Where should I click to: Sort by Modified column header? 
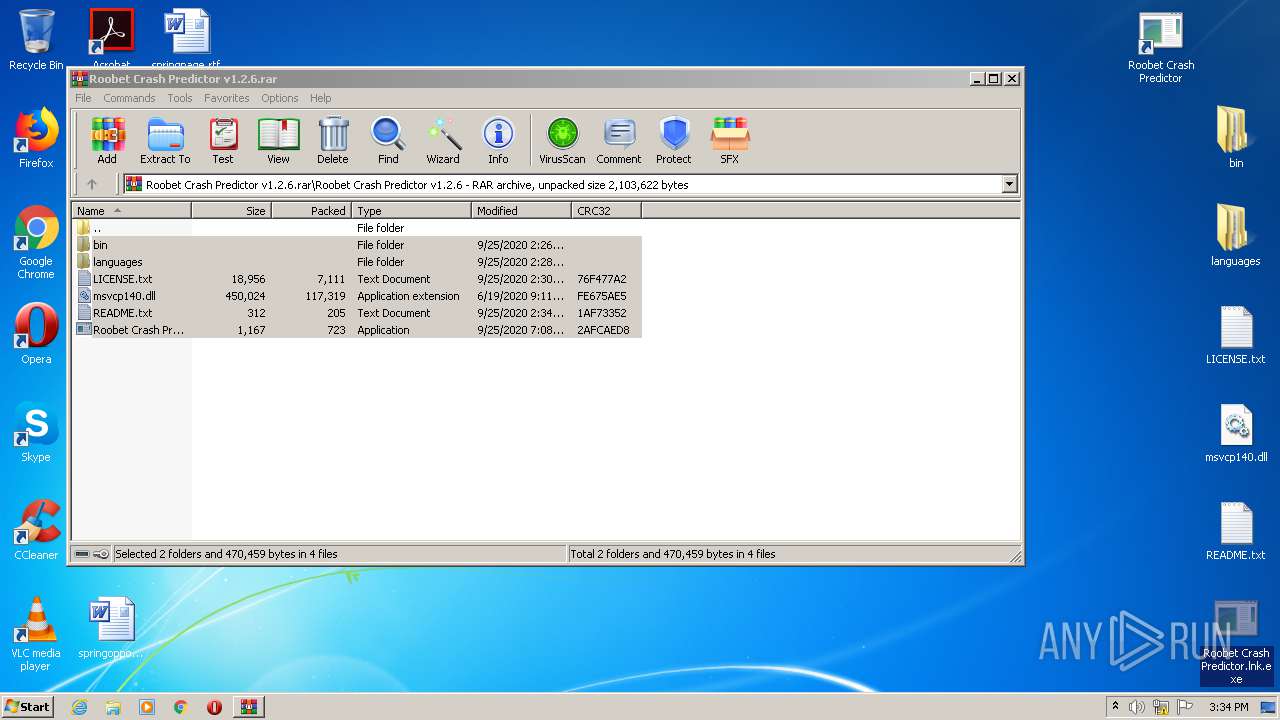click(x=521, y=211)
